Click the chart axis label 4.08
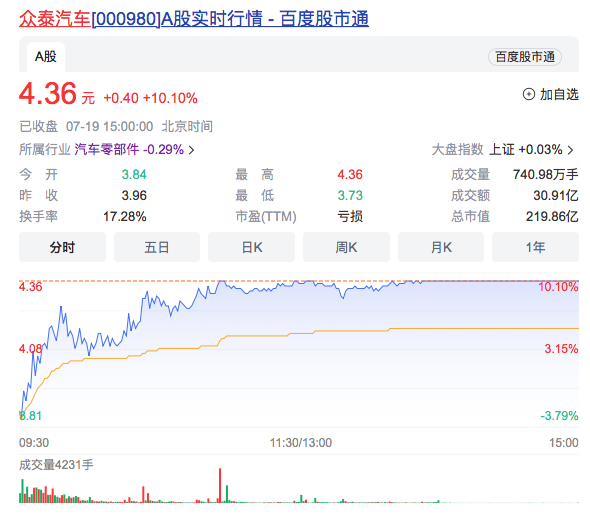The height and width of the screenshot is (515, 590). (30, 349)
